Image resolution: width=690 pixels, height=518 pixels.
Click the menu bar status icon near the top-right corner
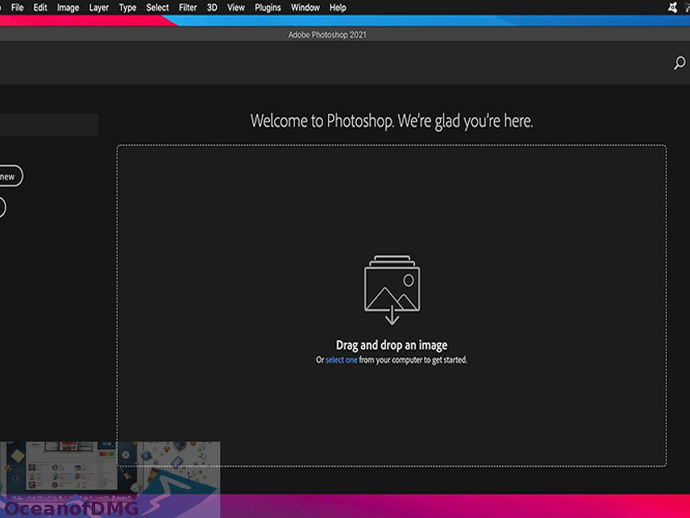point(672,7)
